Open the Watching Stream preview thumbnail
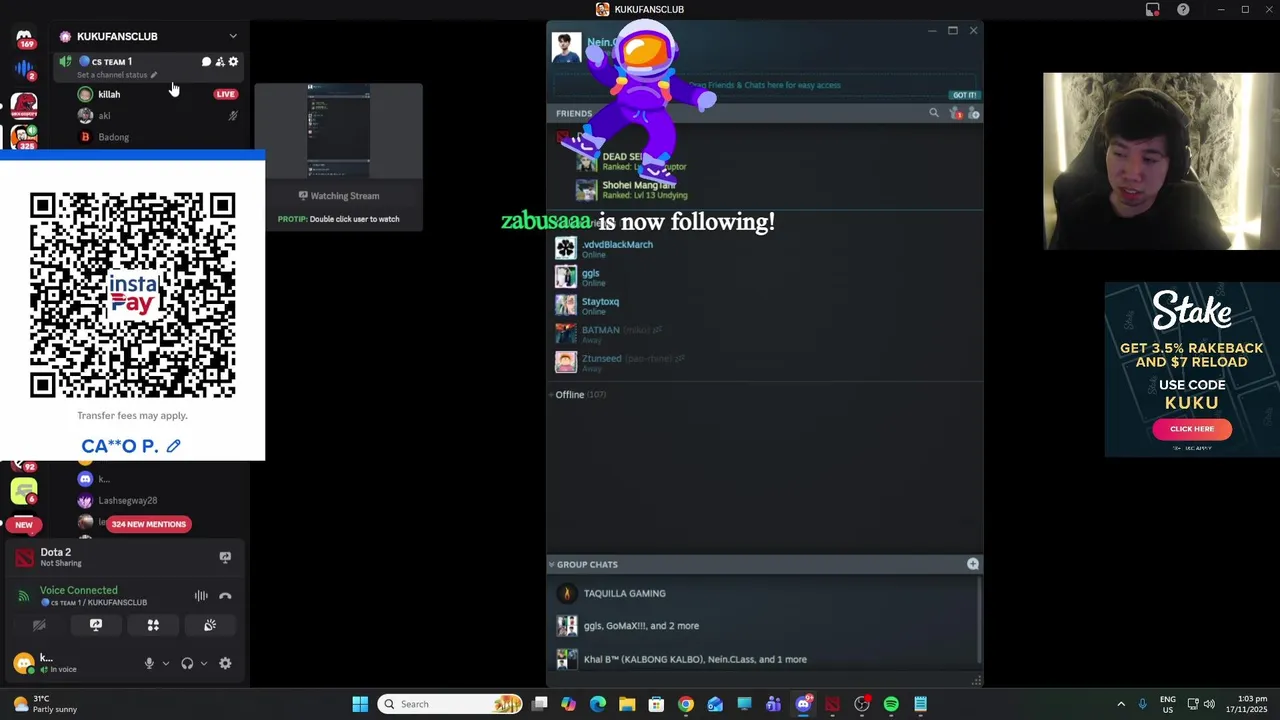Image resolution: width=1280 pixels, height=720 pixels. pos(338,133)
